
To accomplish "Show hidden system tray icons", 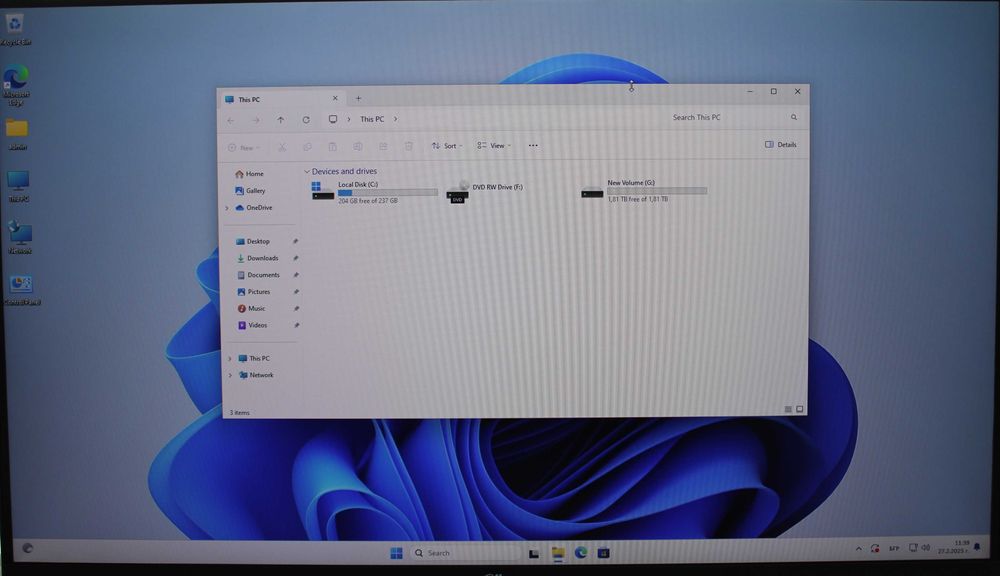I will [x=858, y=549].
